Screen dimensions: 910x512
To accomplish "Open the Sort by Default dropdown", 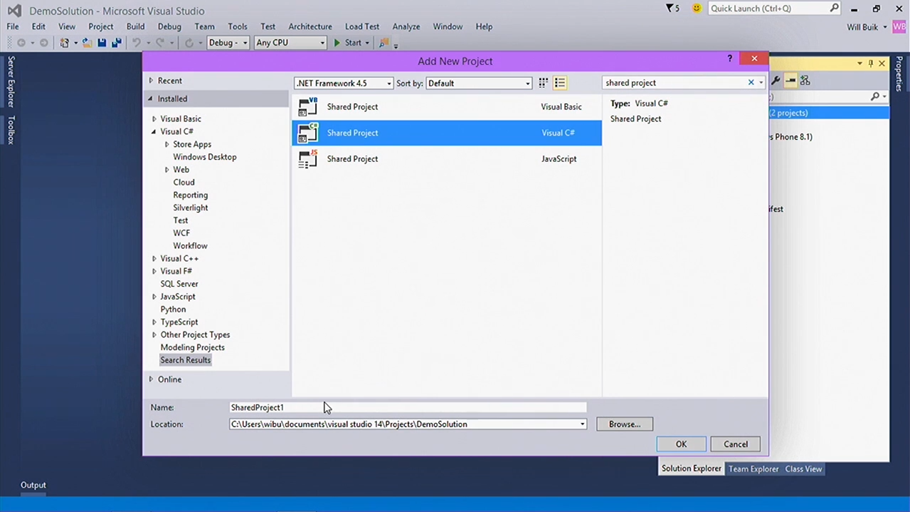I will 479,83.
